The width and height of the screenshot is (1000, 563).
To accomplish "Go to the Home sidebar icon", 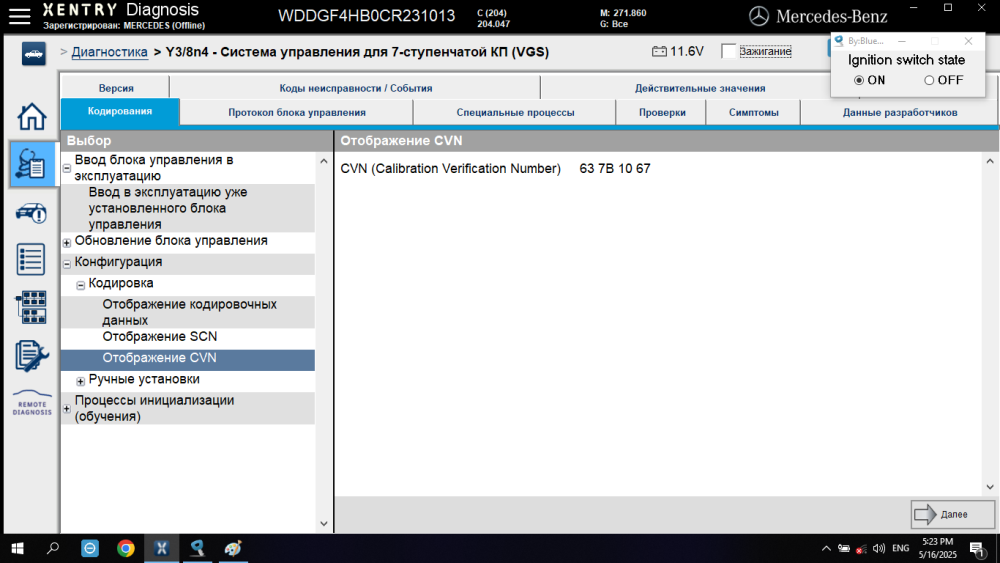I will (31, 117).
